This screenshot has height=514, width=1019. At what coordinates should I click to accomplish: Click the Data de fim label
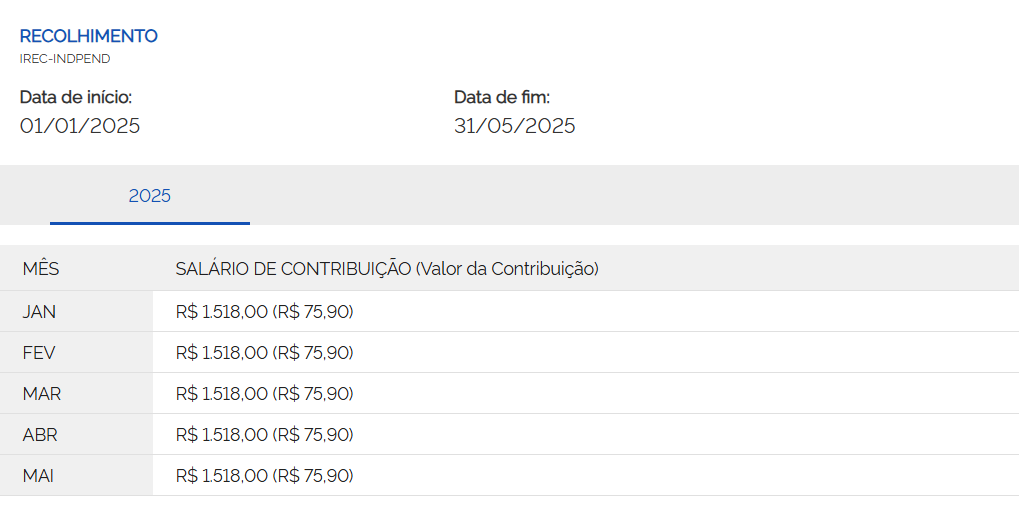point(502,97)
